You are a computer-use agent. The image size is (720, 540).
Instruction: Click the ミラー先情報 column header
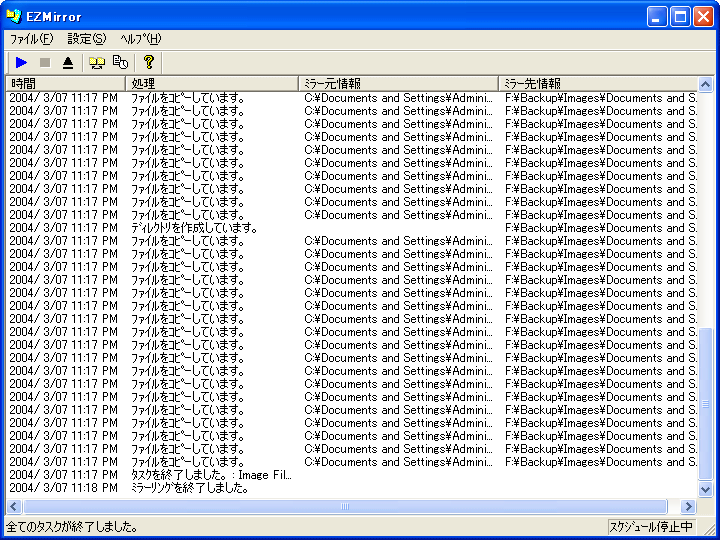(597, 84)
